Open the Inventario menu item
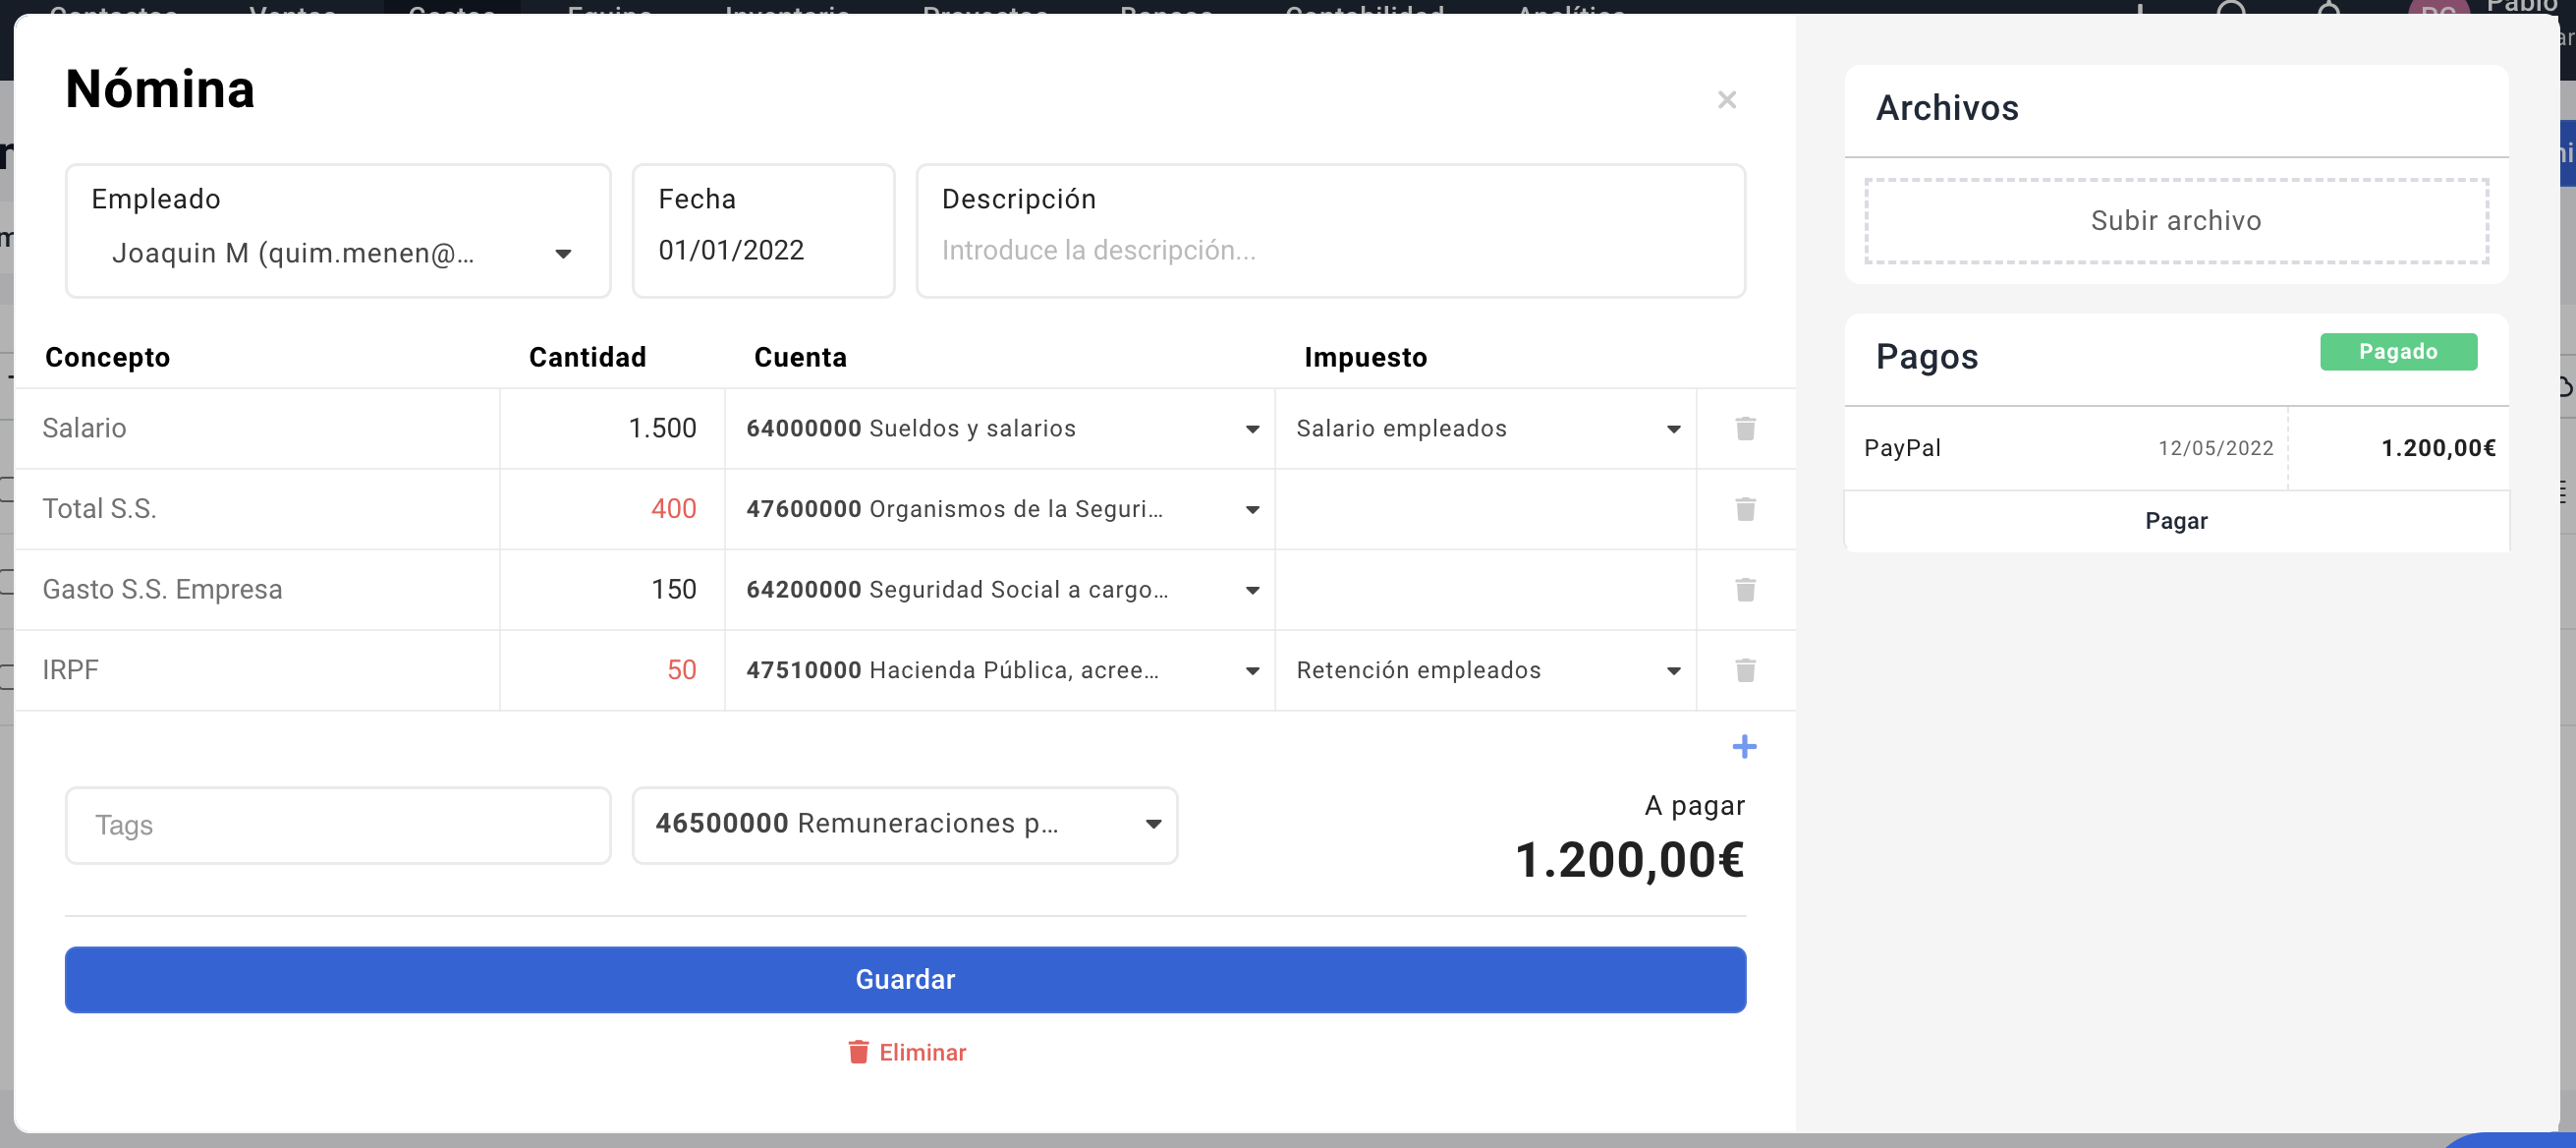Viewport: 2576px width, 1148px height. point(786,14)
